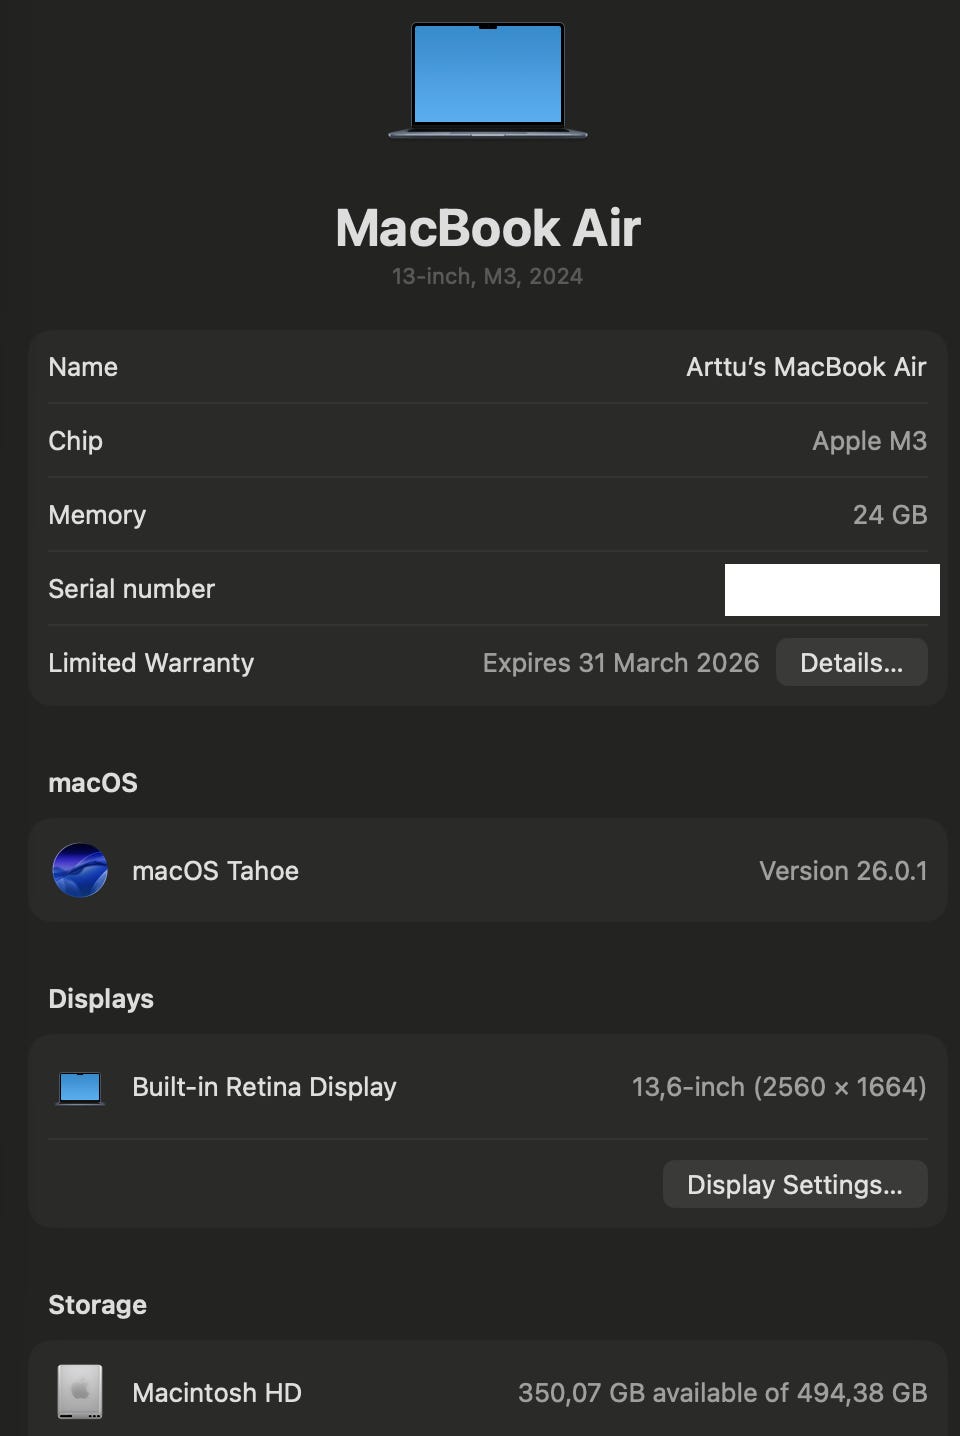
Task: Click the Version 26.0.1 text
Action: coord(843,871)
